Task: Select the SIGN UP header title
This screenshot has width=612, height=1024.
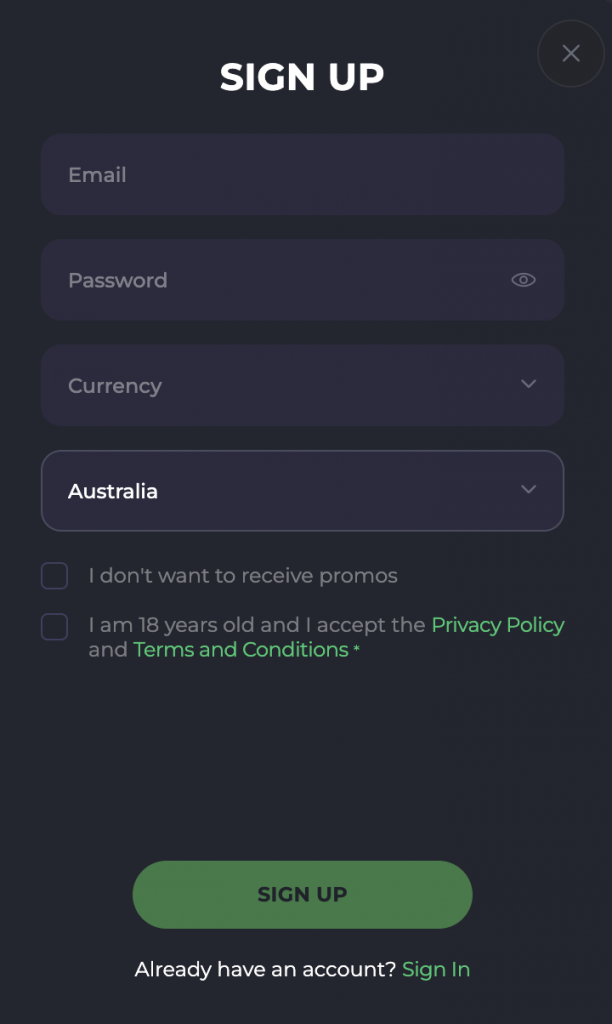Action: point(302,76)
